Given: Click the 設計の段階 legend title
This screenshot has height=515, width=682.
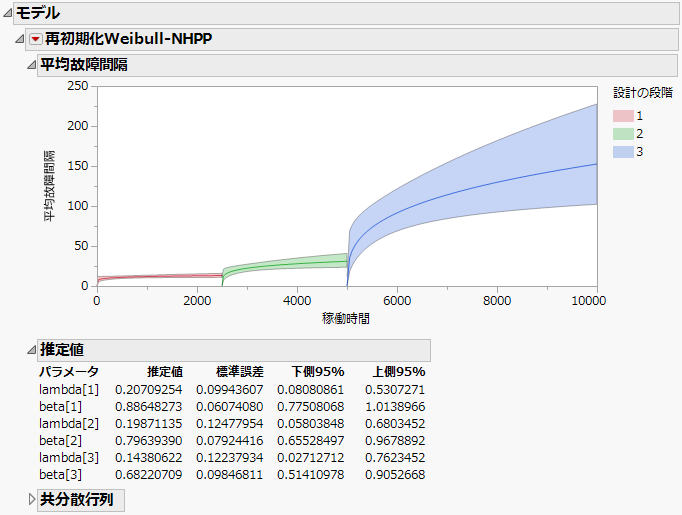Looking at the screenshot, I should pyautogui.click(x=642, y=94).
